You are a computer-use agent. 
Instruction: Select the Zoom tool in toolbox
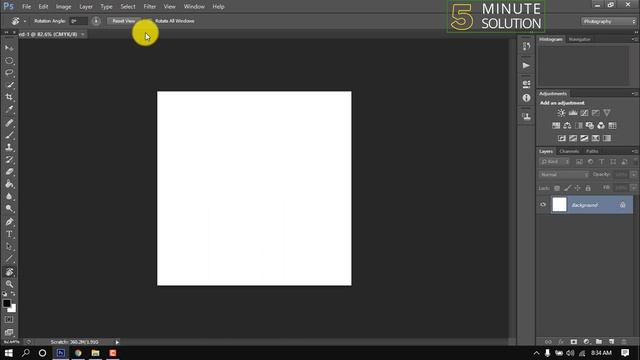point(9,284)
